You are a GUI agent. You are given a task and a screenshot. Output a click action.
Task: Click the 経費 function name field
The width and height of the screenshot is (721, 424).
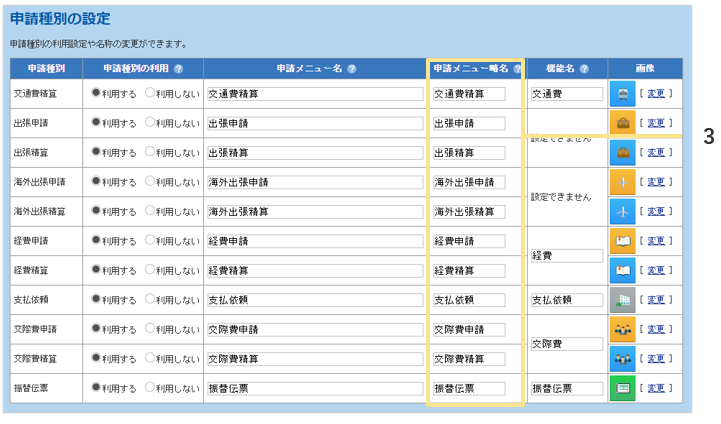[566, 256]
